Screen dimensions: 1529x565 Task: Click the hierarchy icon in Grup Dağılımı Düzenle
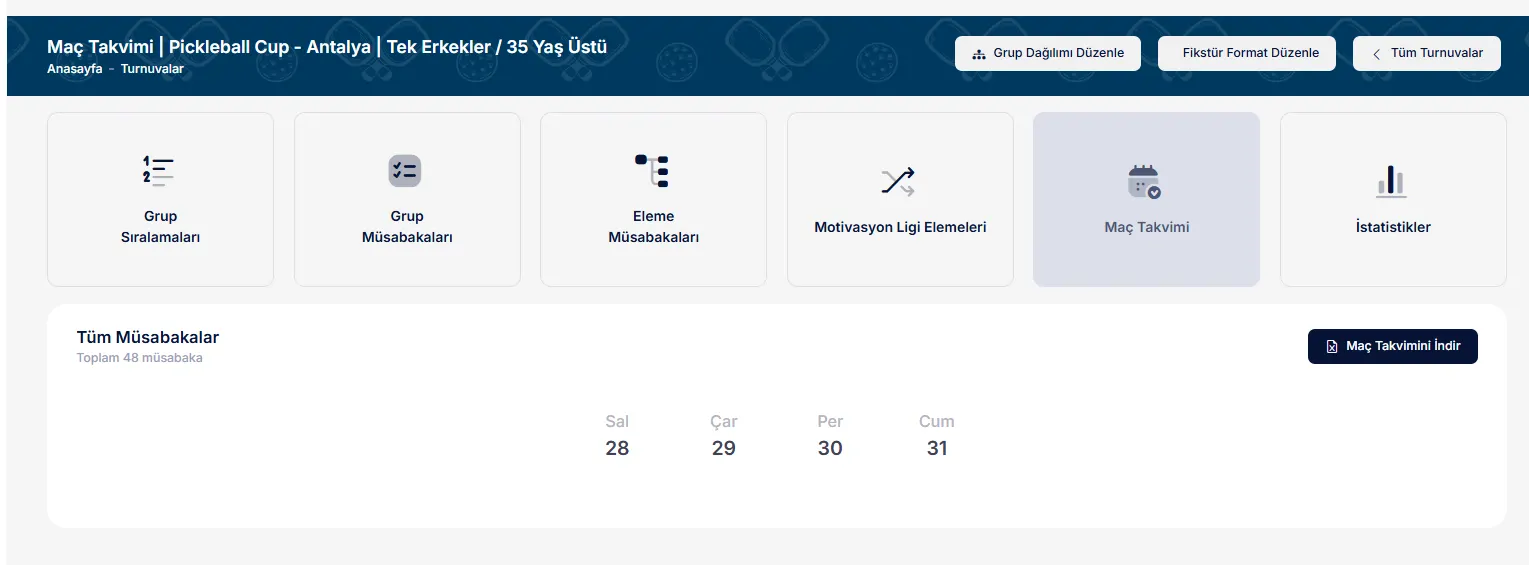tap(979, 54)
